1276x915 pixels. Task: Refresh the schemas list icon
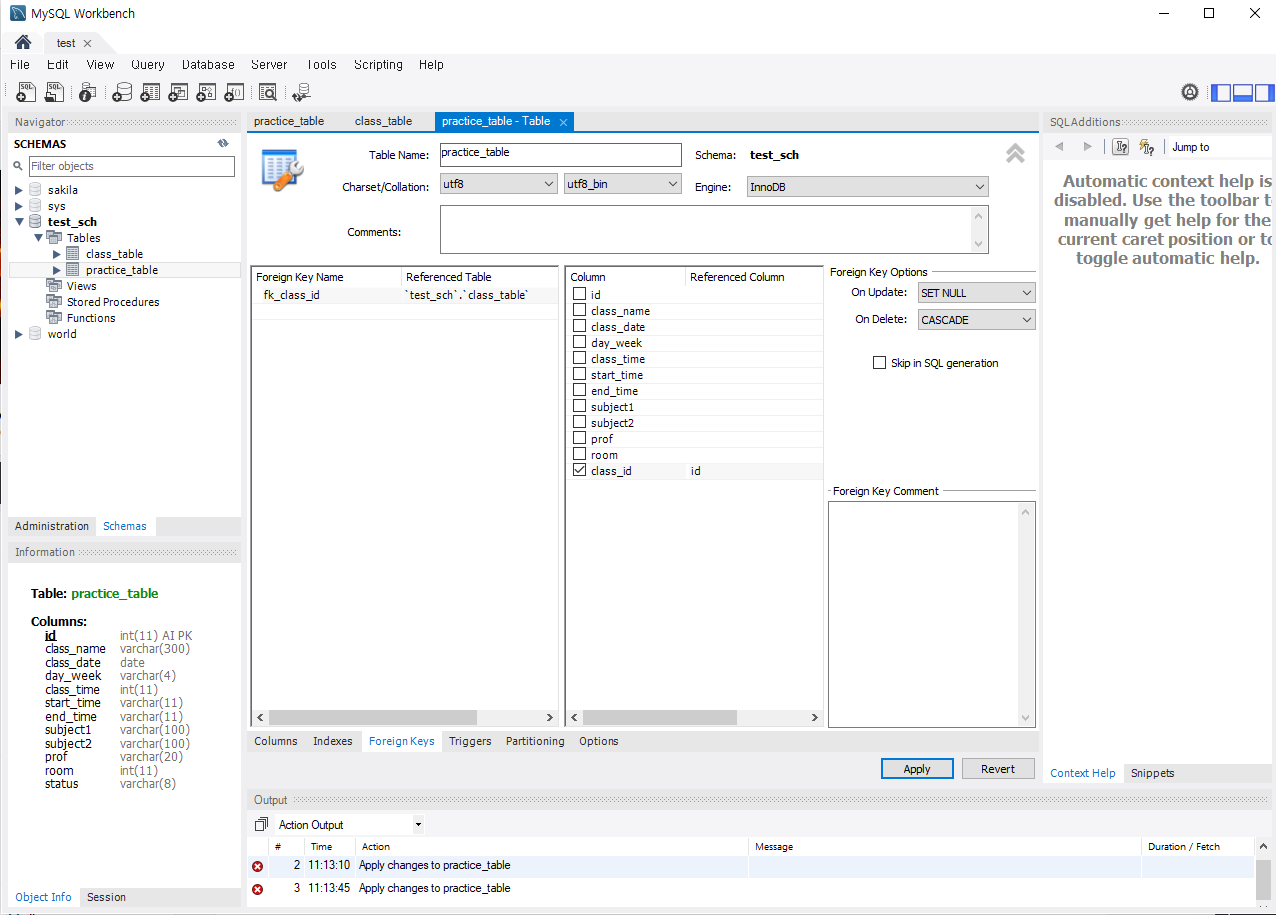pyautogui.click(x=223, y=144)
